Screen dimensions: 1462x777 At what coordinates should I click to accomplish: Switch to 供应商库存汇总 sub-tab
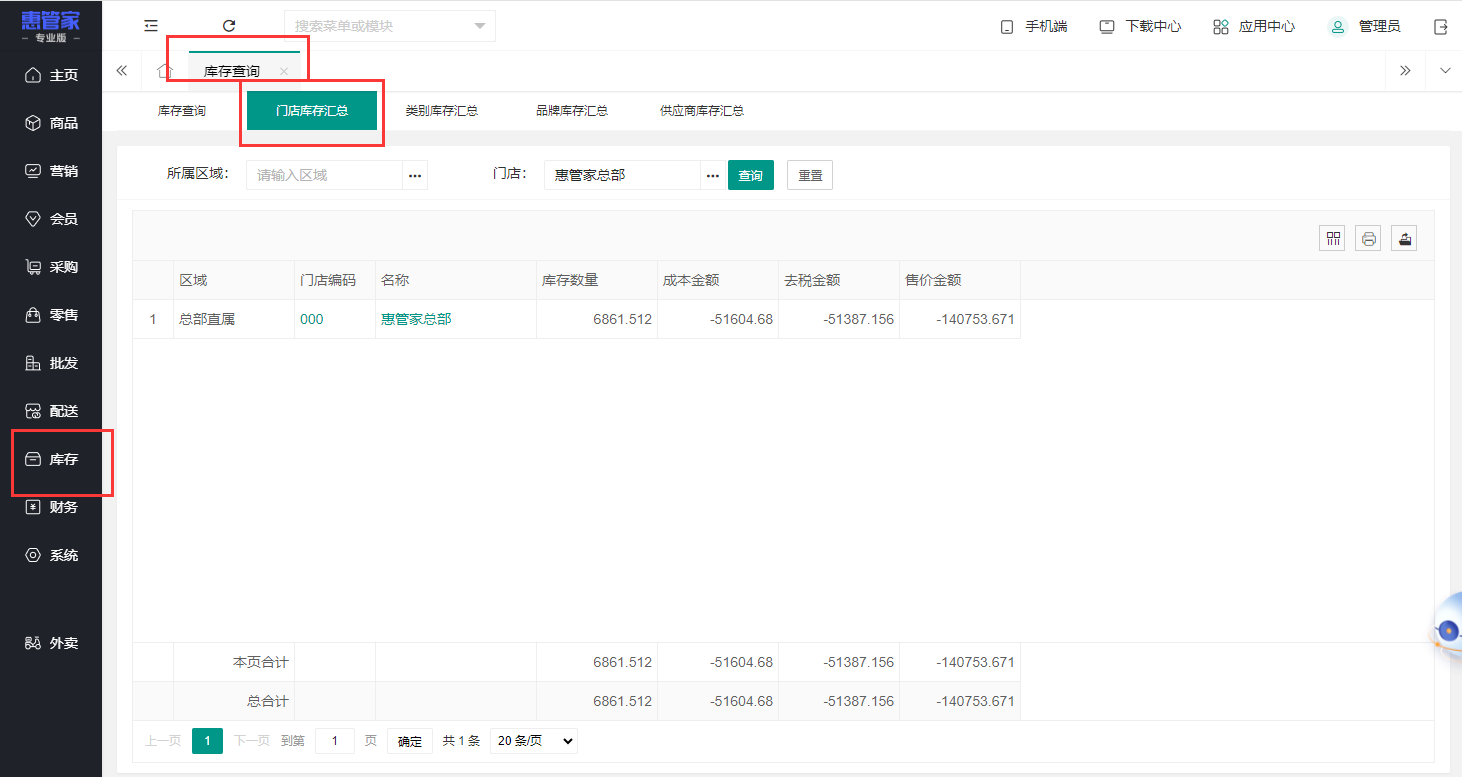tap(702, 111)
